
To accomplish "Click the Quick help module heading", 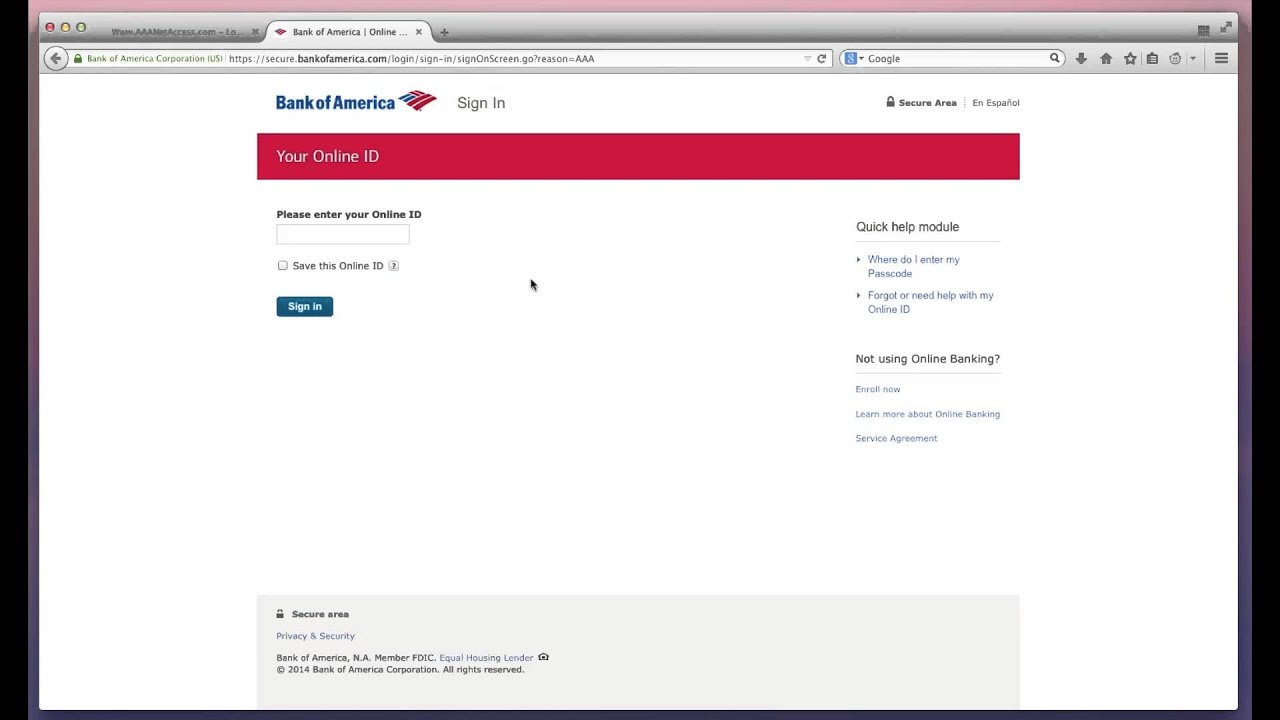I will [908, 227].
